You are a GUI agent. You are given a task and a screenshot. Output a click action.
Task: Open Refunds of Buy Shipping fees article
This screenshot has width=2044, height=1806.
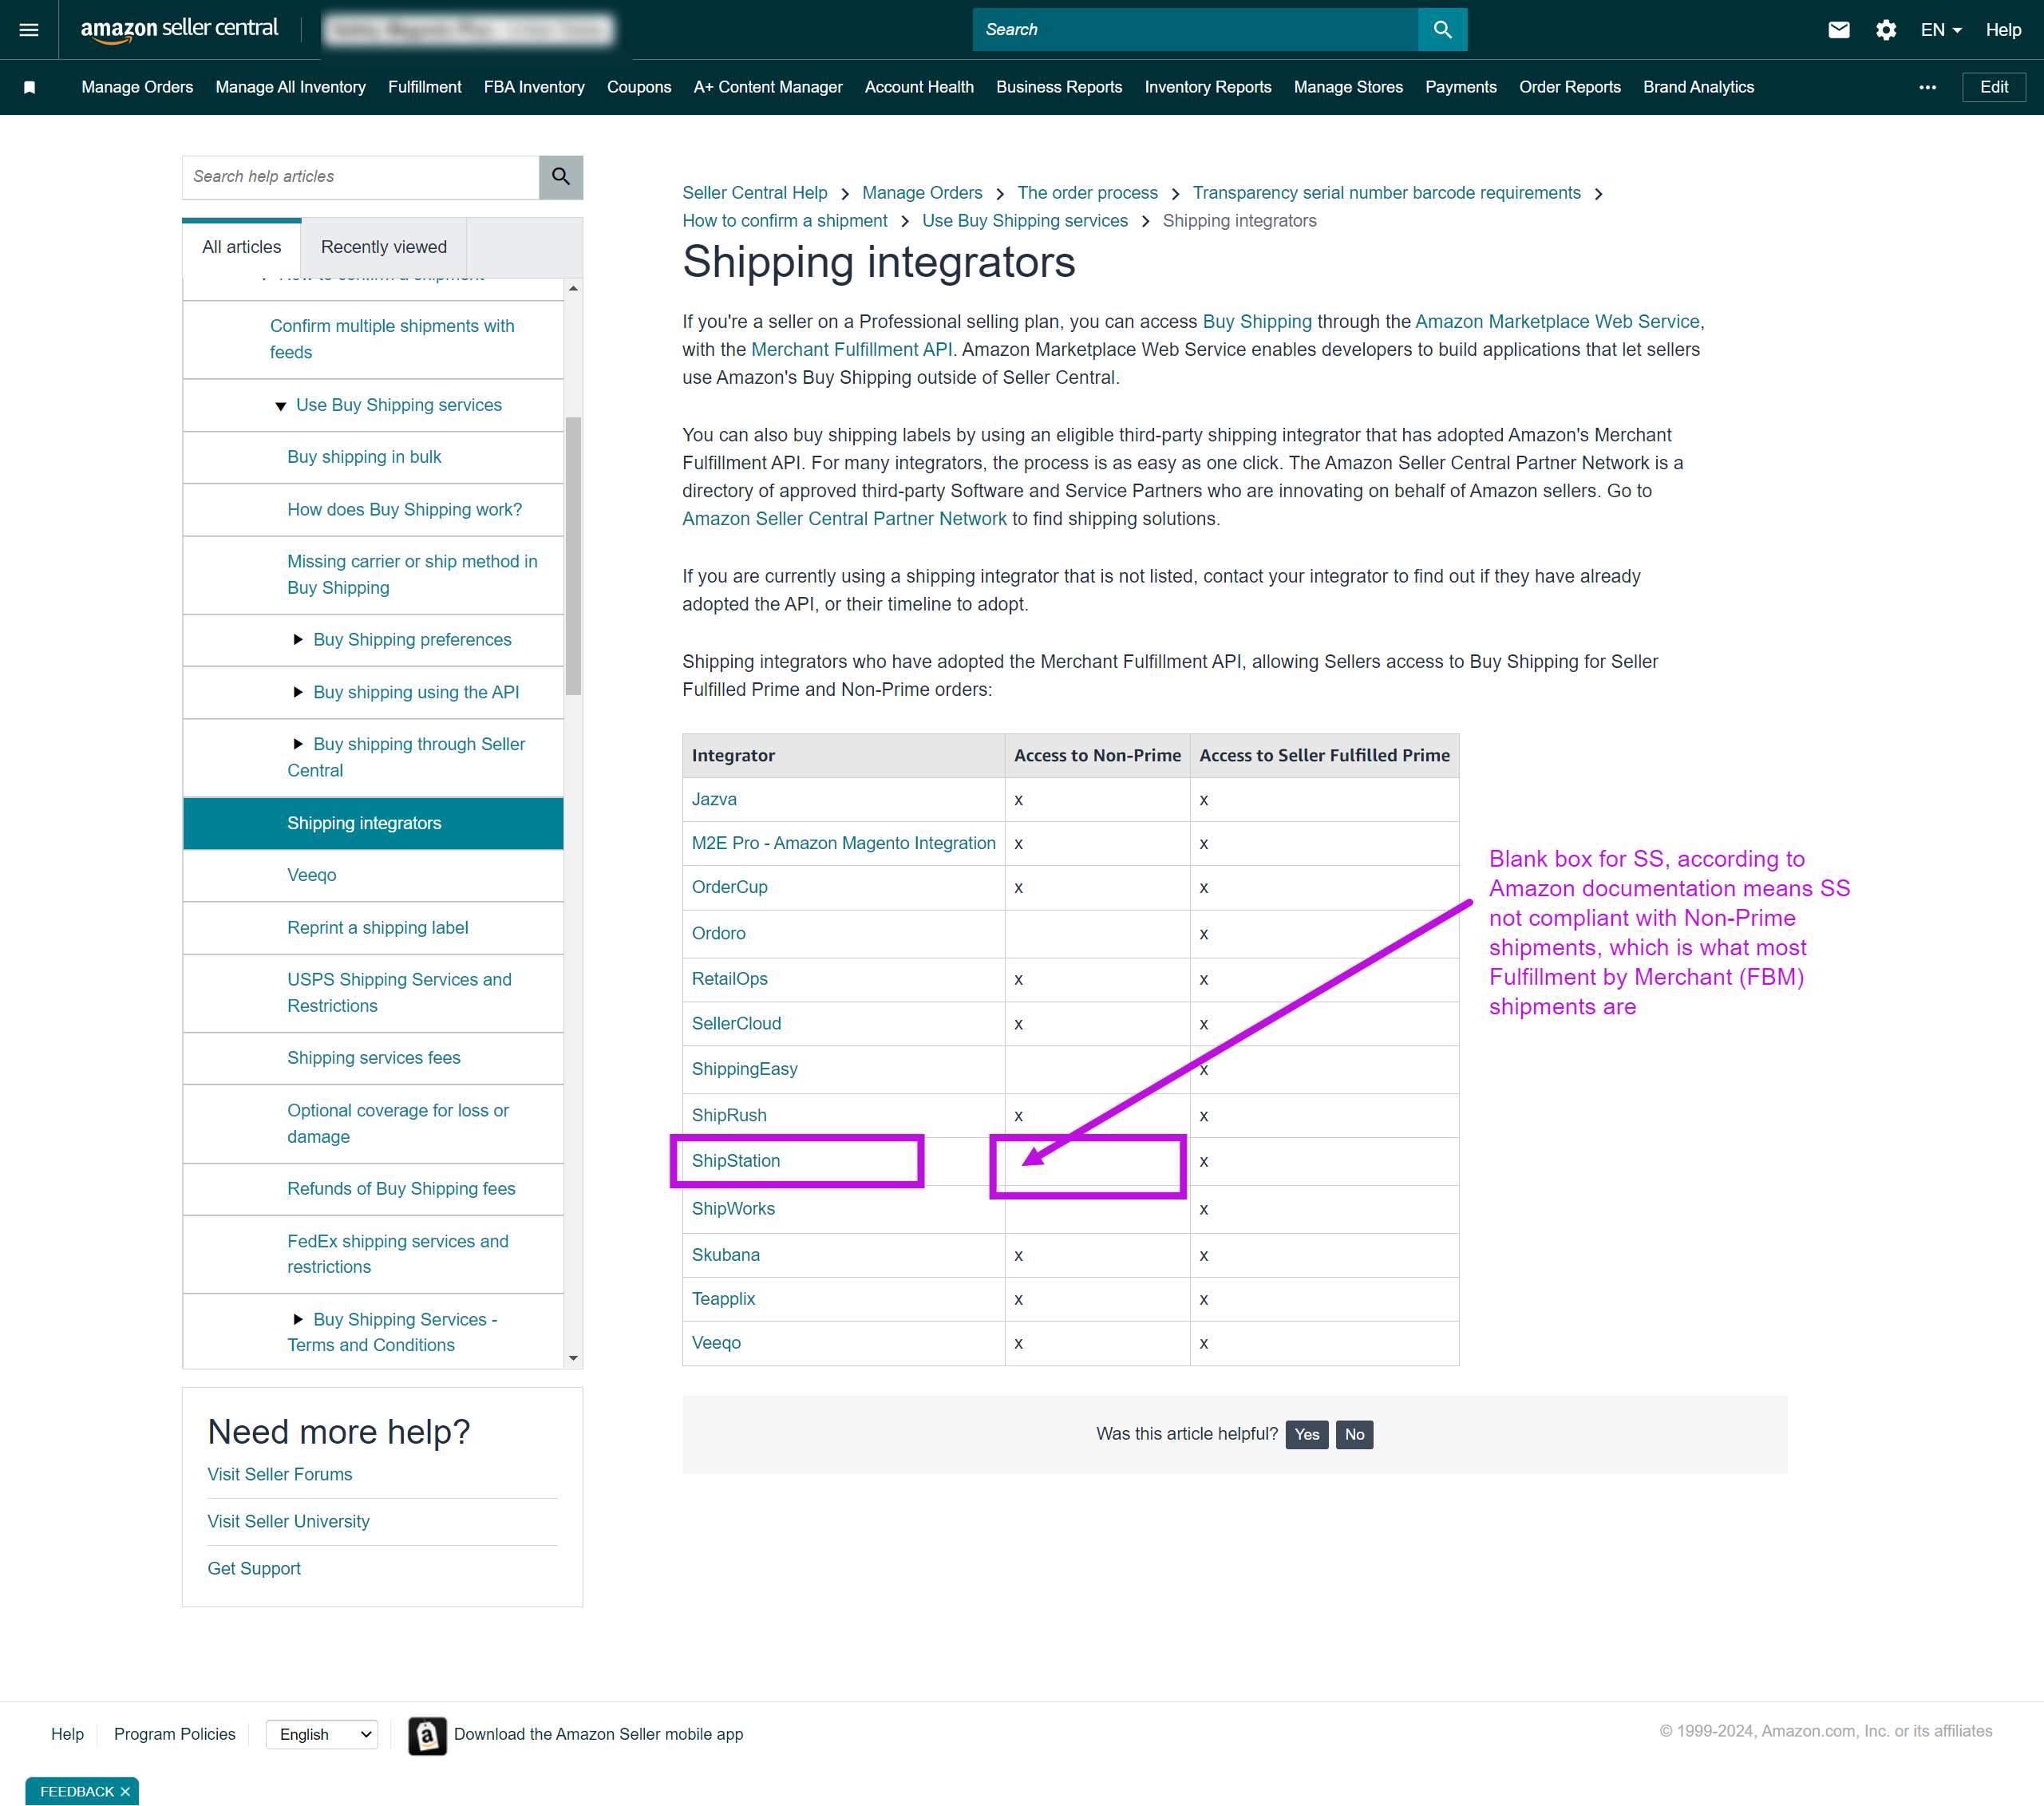point(401,1189)
